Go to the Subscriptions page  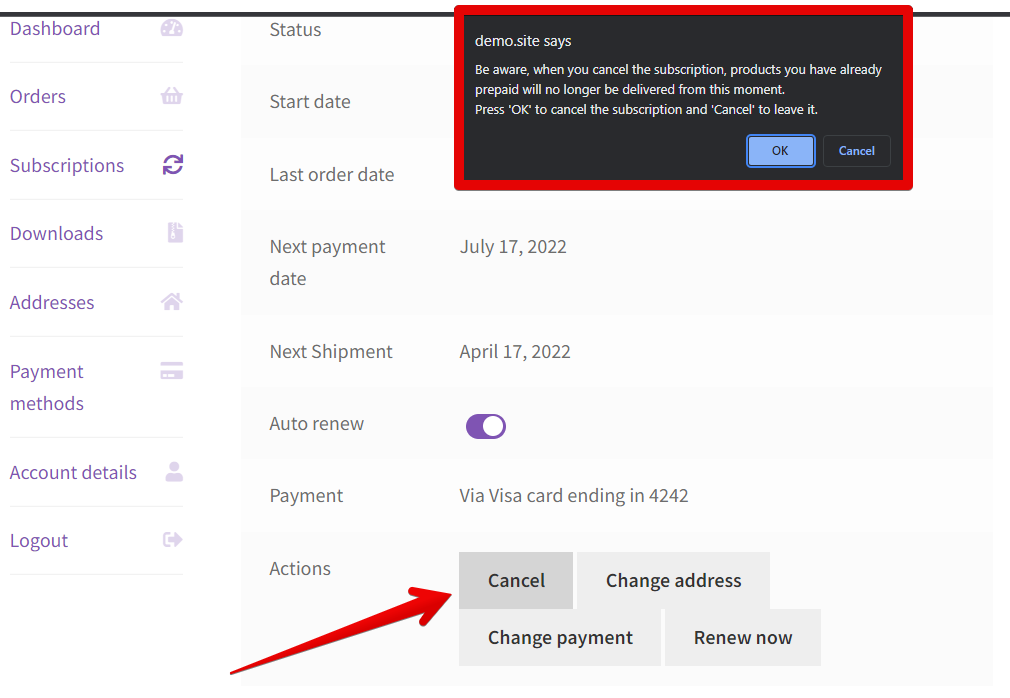pos(66,165)
